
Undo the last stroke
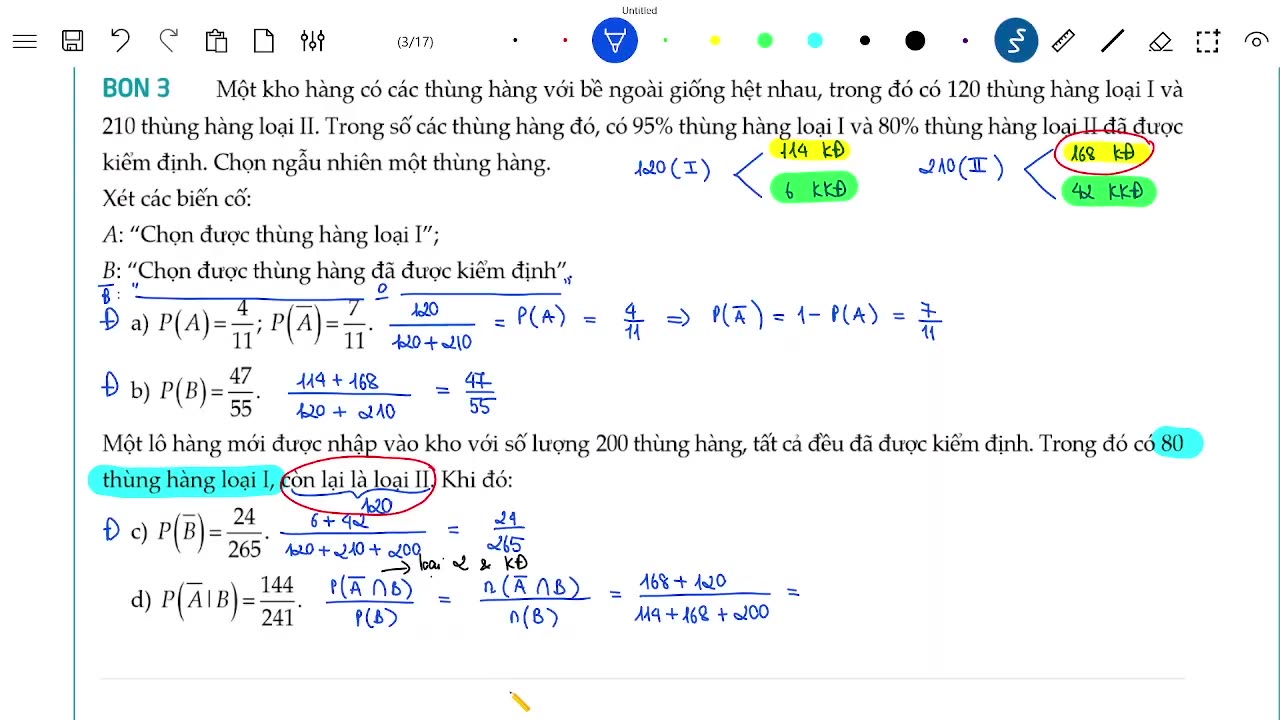[x=120, y=41]
